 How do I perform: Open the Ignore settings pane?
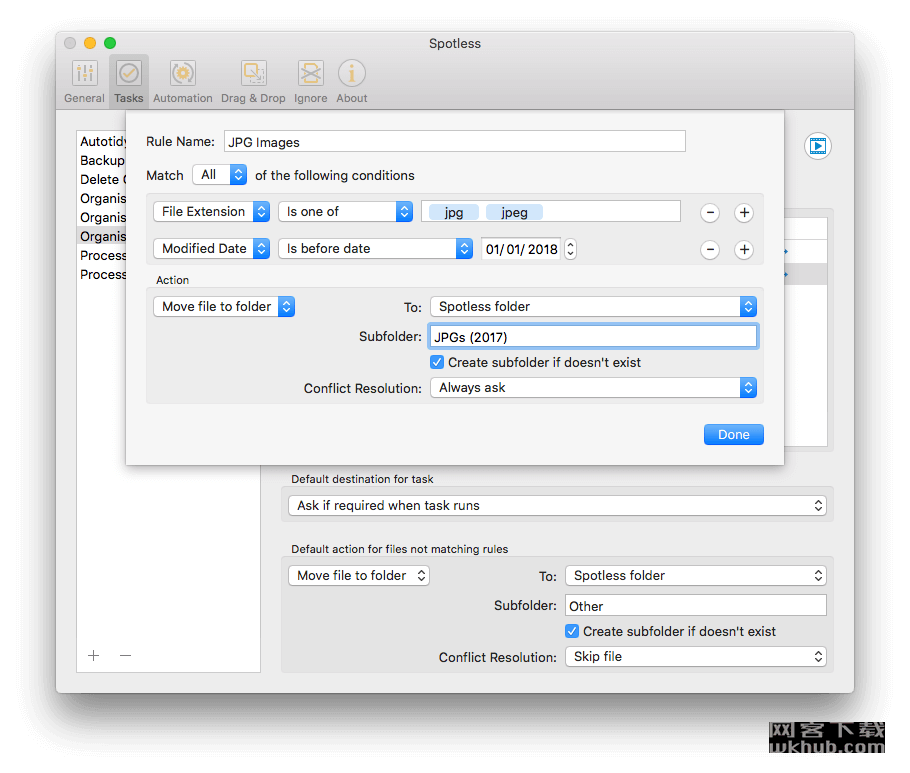coord(310,81)
